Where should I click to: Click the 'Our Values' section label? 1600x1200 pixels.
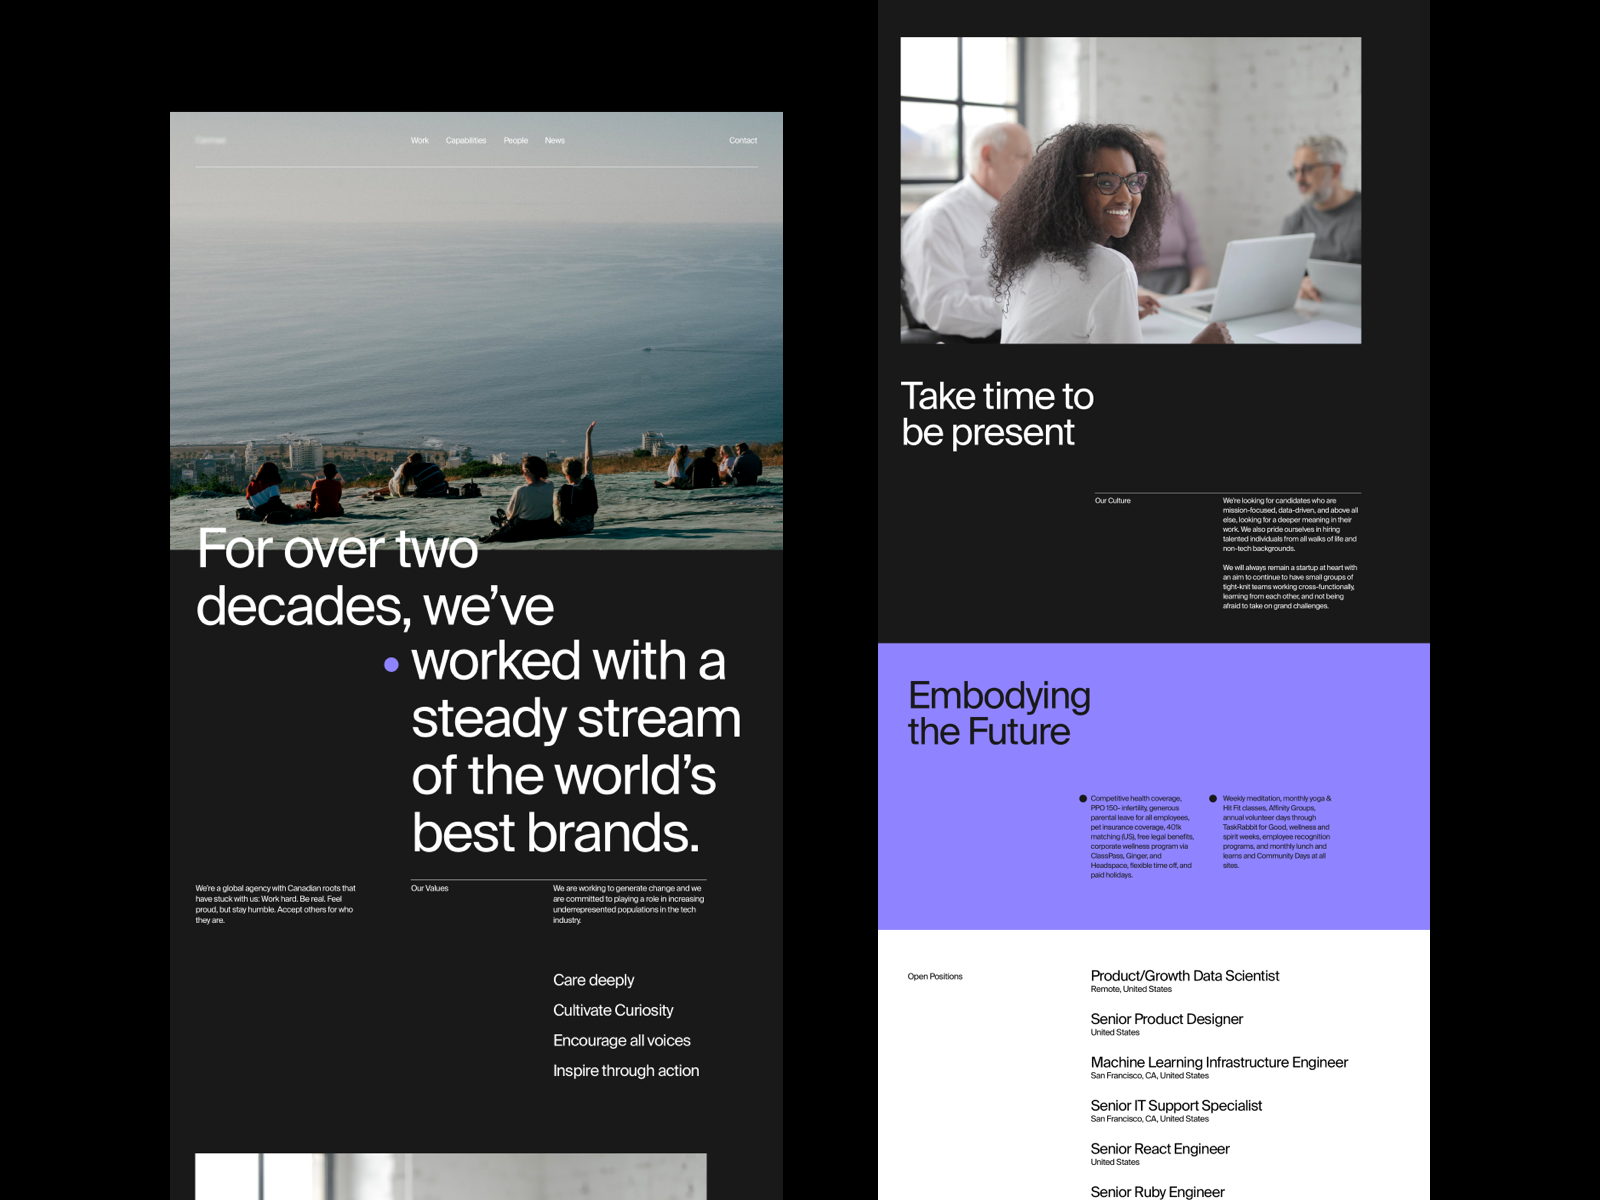428,886
